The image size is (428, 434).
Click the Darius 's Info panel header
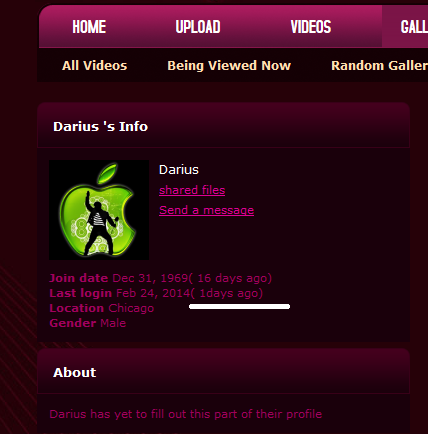coord(100,127)
